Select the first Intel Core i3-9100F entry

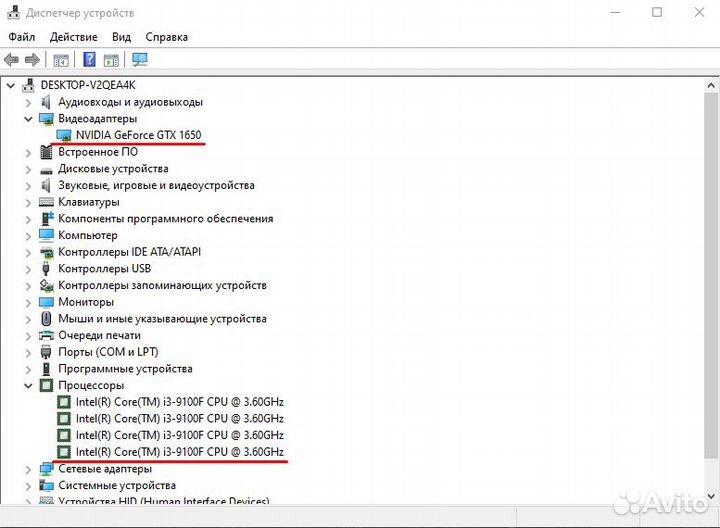[179, 402]
